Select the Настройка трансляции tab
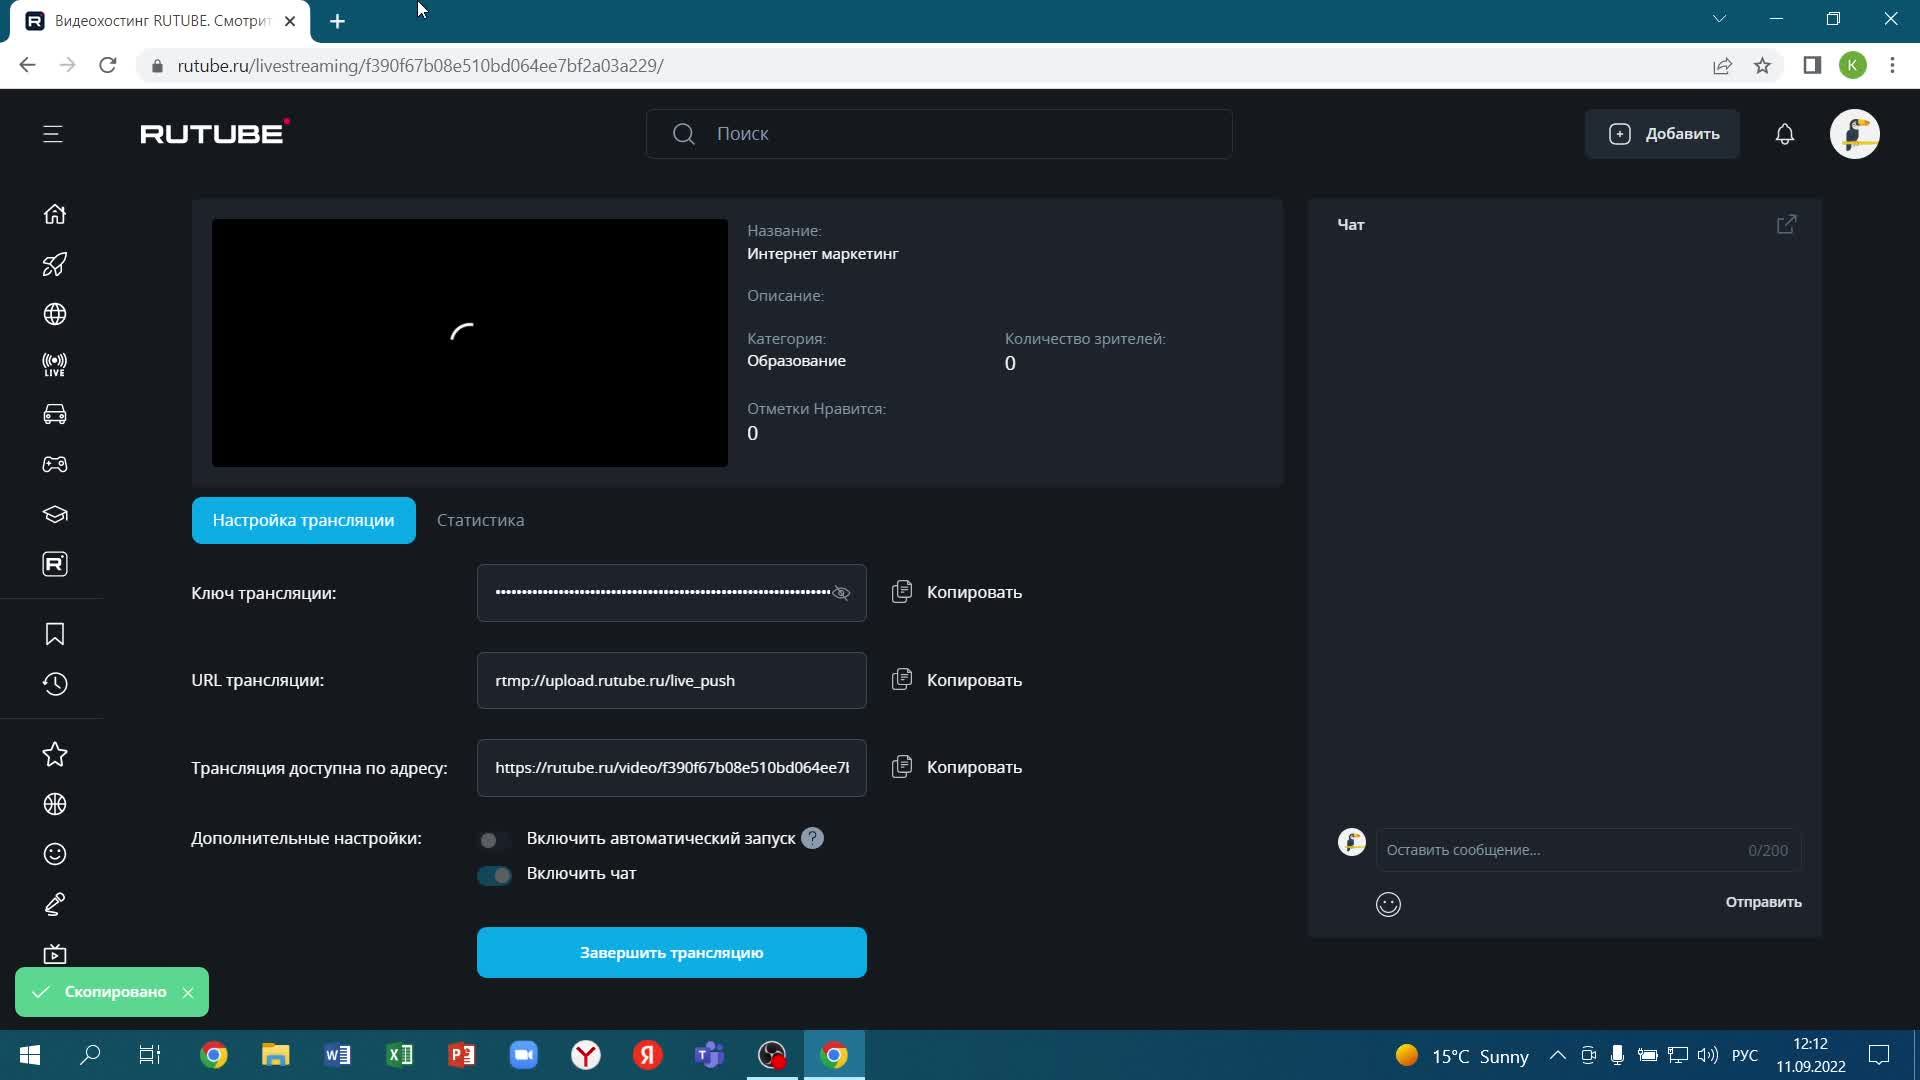The image size is (1920, 1080). coord(303,520)
